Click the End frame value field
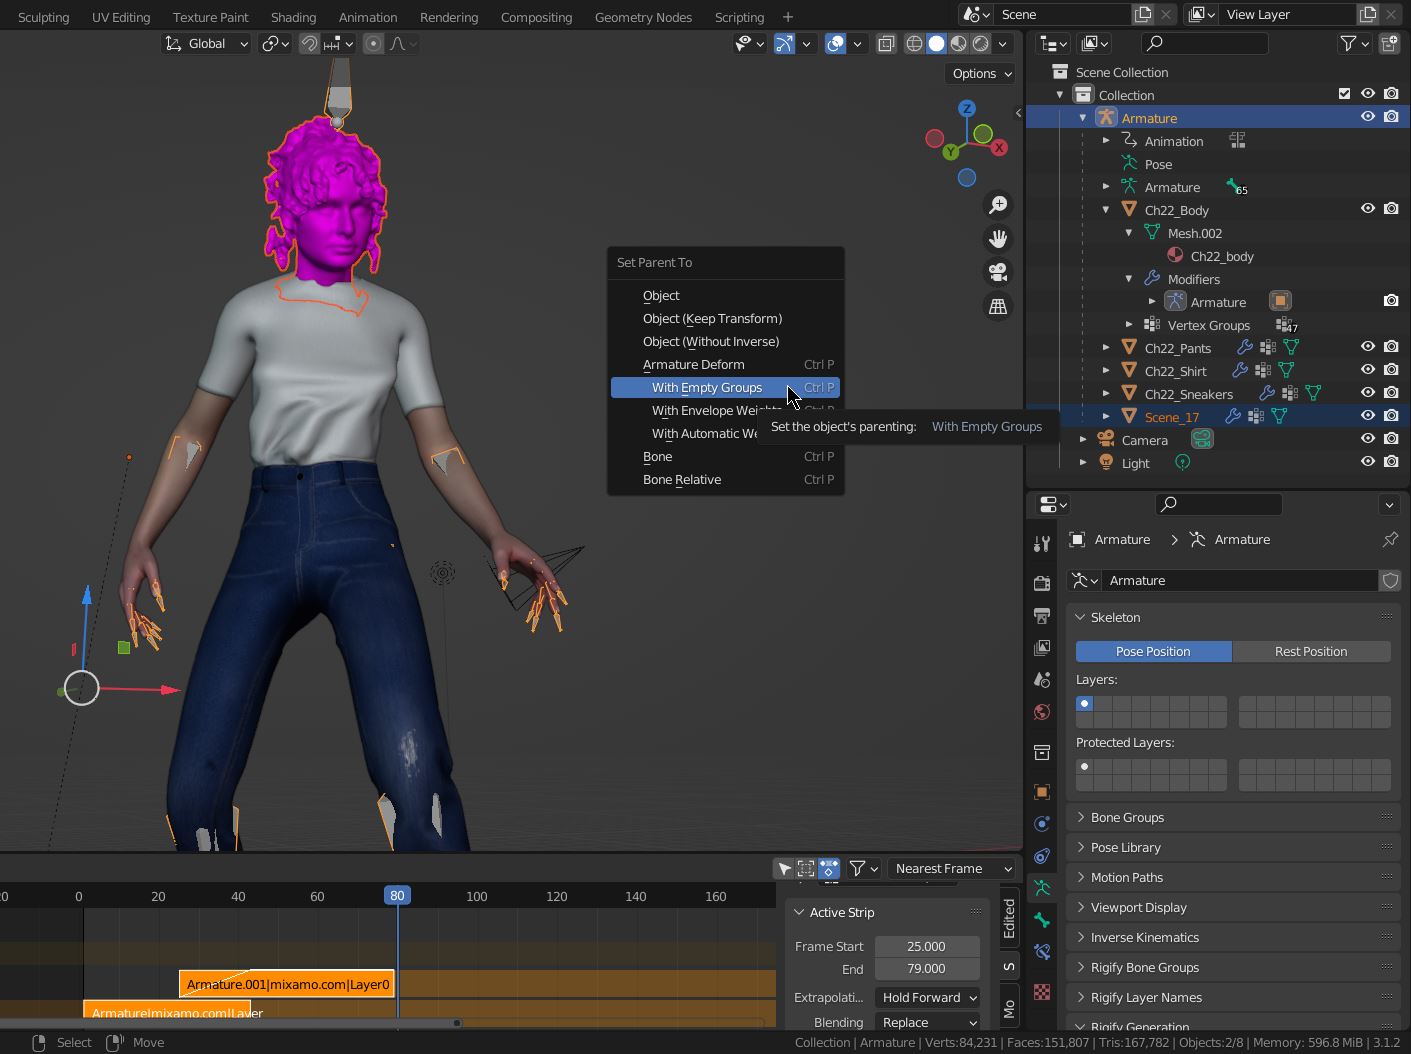Screen dimensions: 1411x1054 tap(927, 969)
